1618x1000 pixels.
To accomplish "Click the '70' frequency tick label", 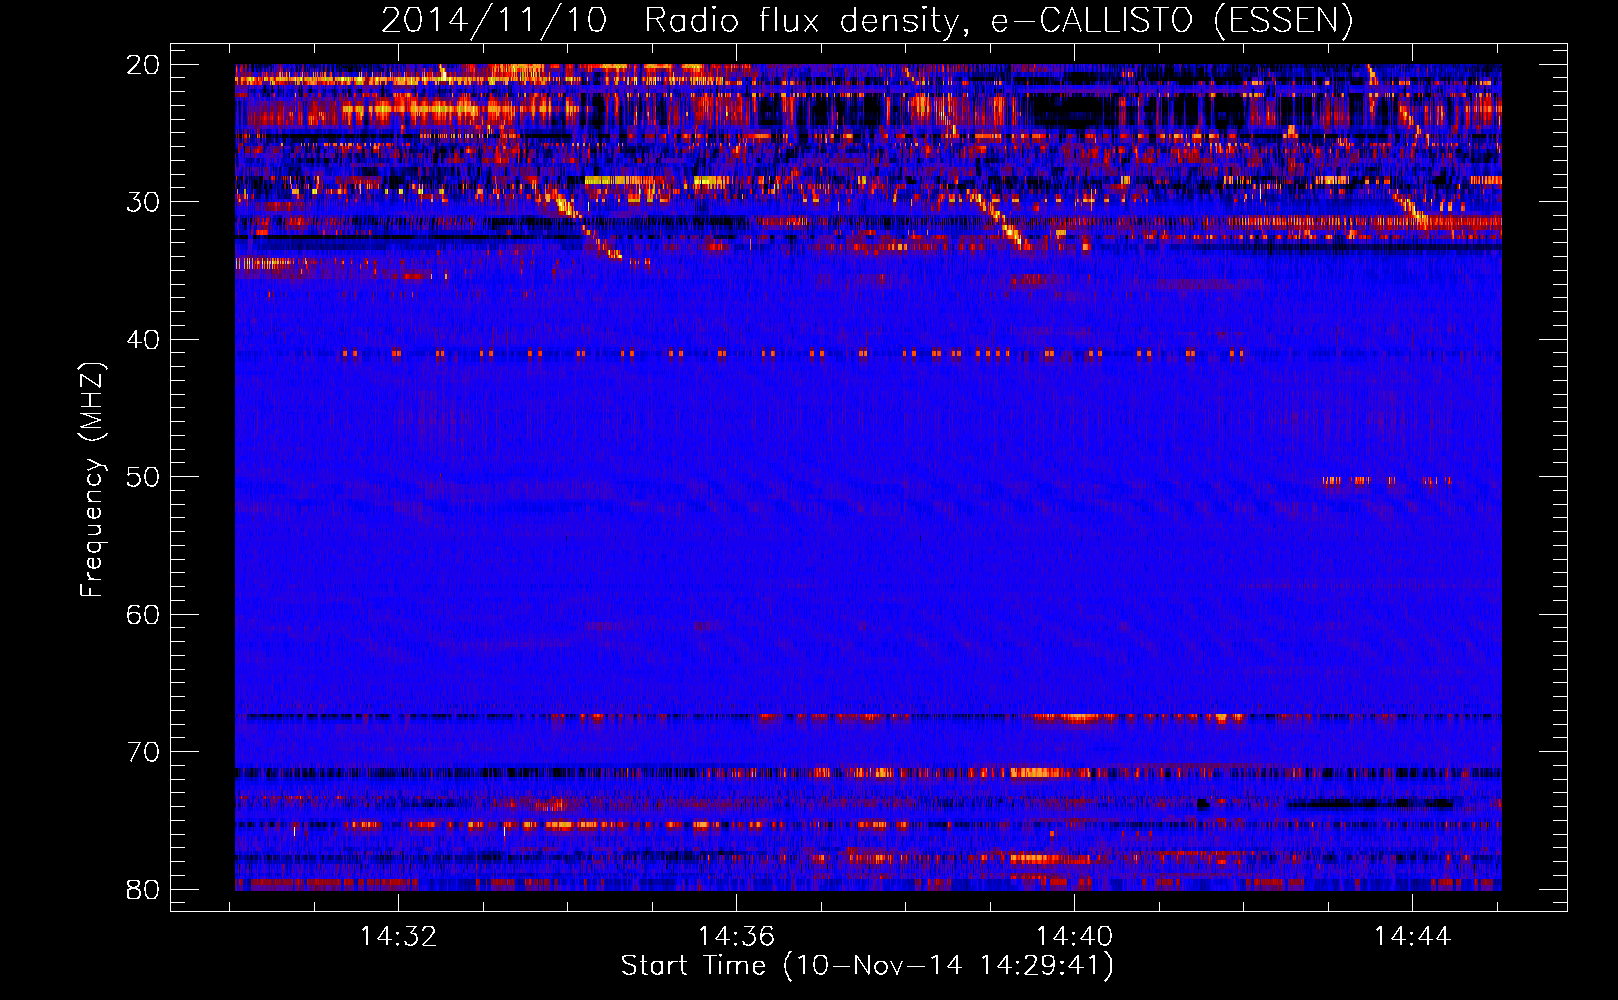I will coord(143,752).
